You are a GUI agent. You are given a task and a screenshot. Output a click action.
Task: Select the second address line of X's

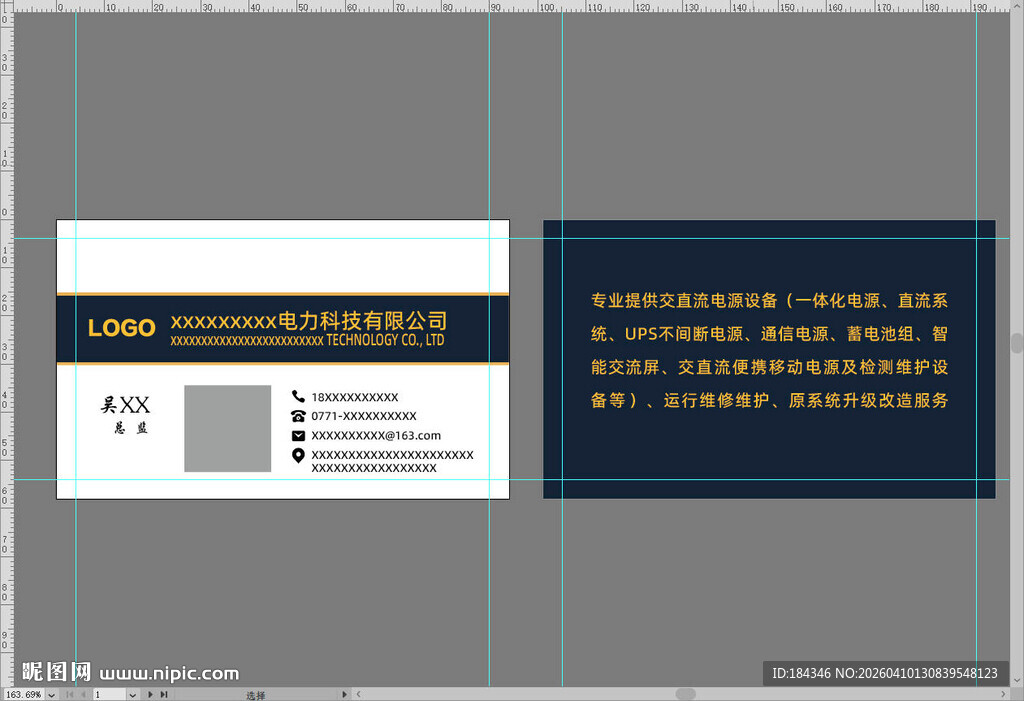click(374, 468)
